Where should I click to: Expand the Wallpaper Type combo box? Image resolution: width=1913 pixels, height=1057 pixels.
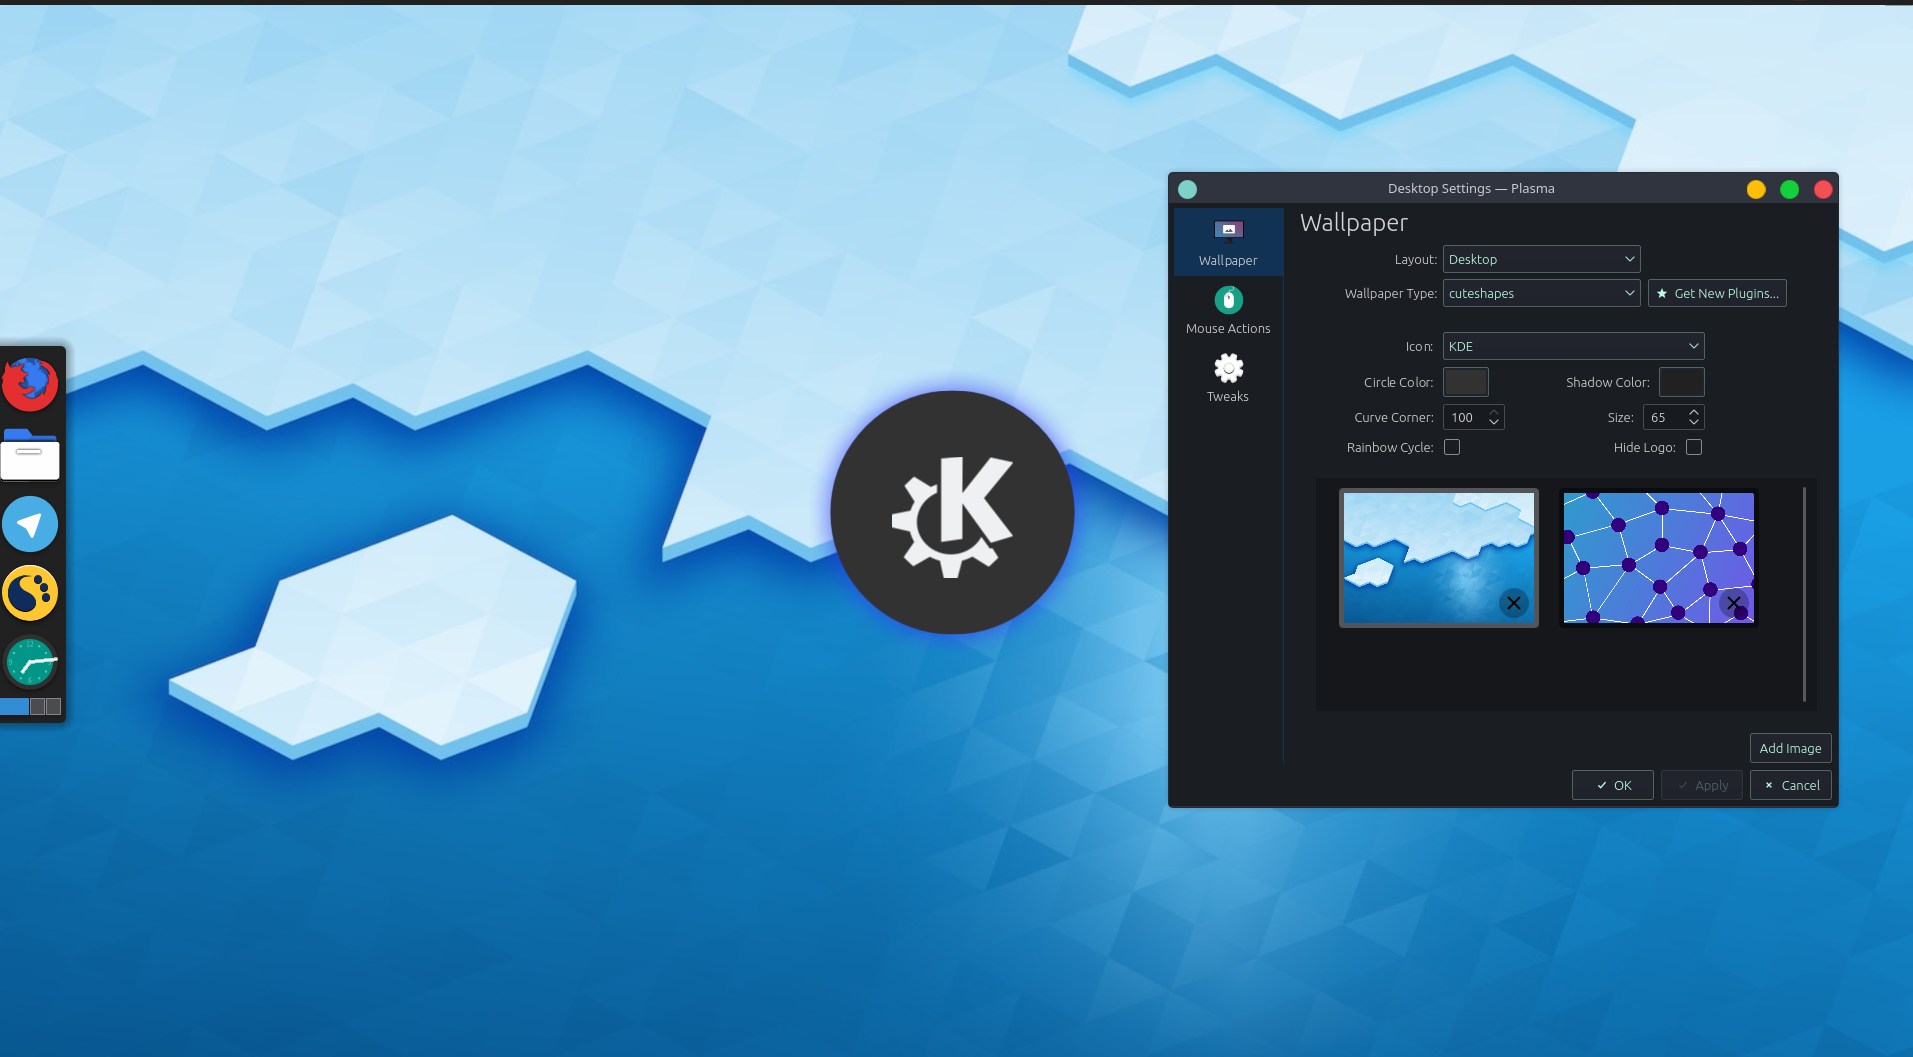(1541, 293)
